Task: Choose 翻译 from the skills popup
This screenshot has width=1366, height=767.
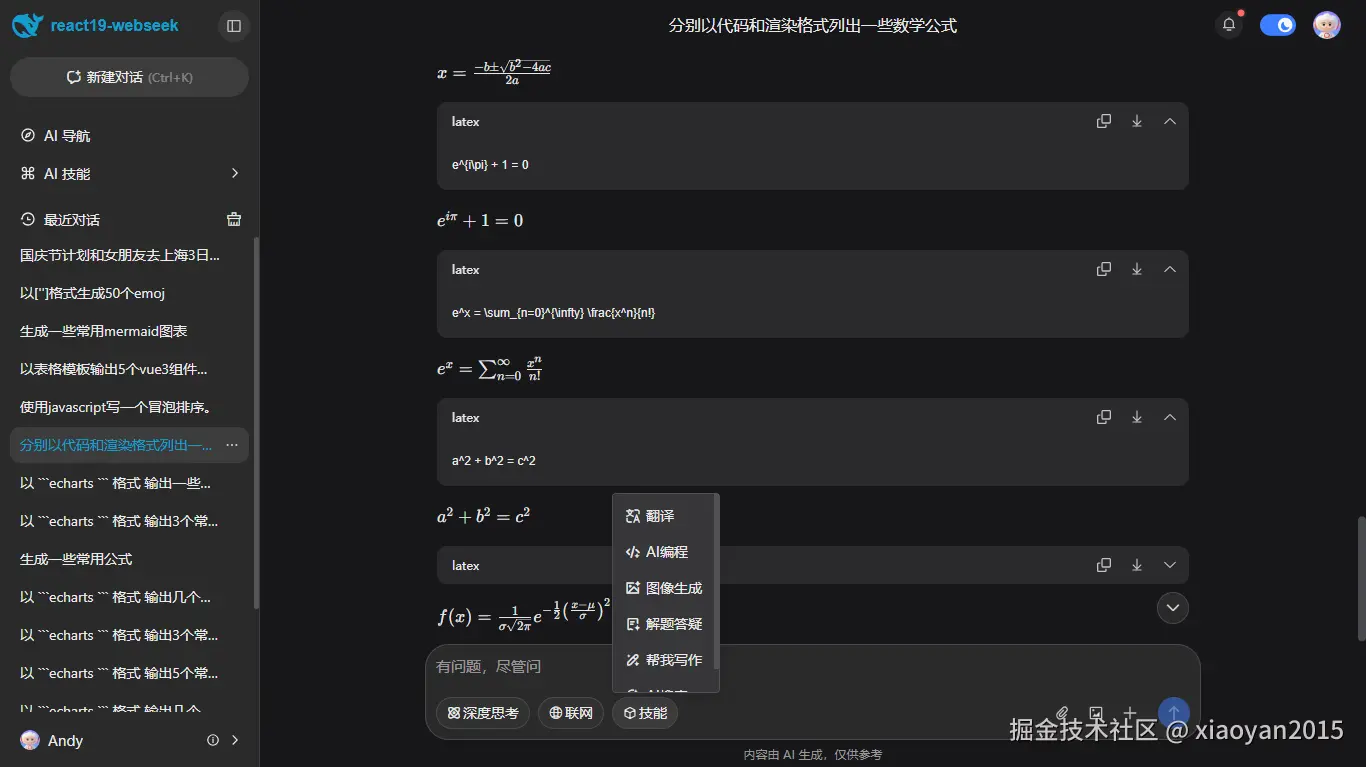Action: (664, 516)
